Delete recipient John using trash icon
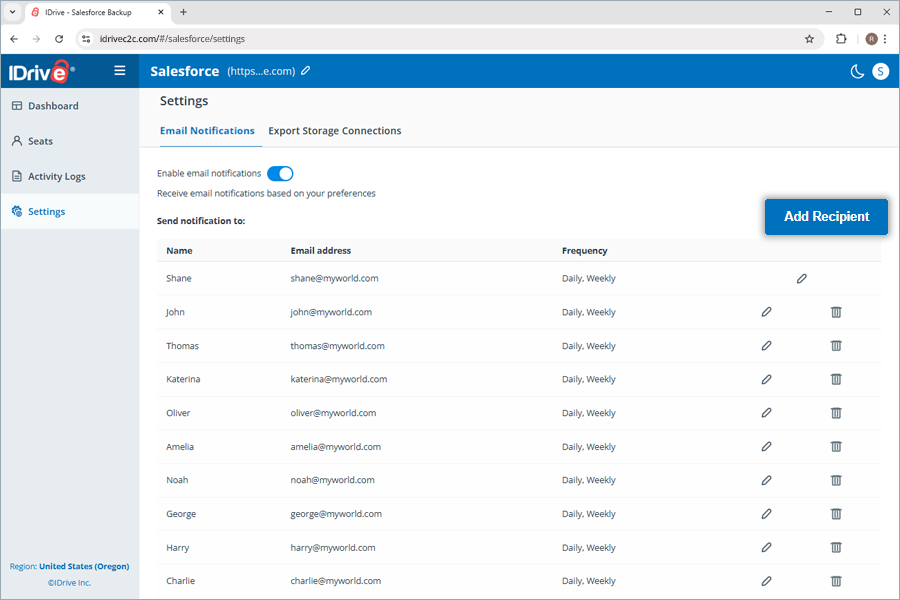Image resolution: width=900 pixels, height=600 pixels. (836, 312)
